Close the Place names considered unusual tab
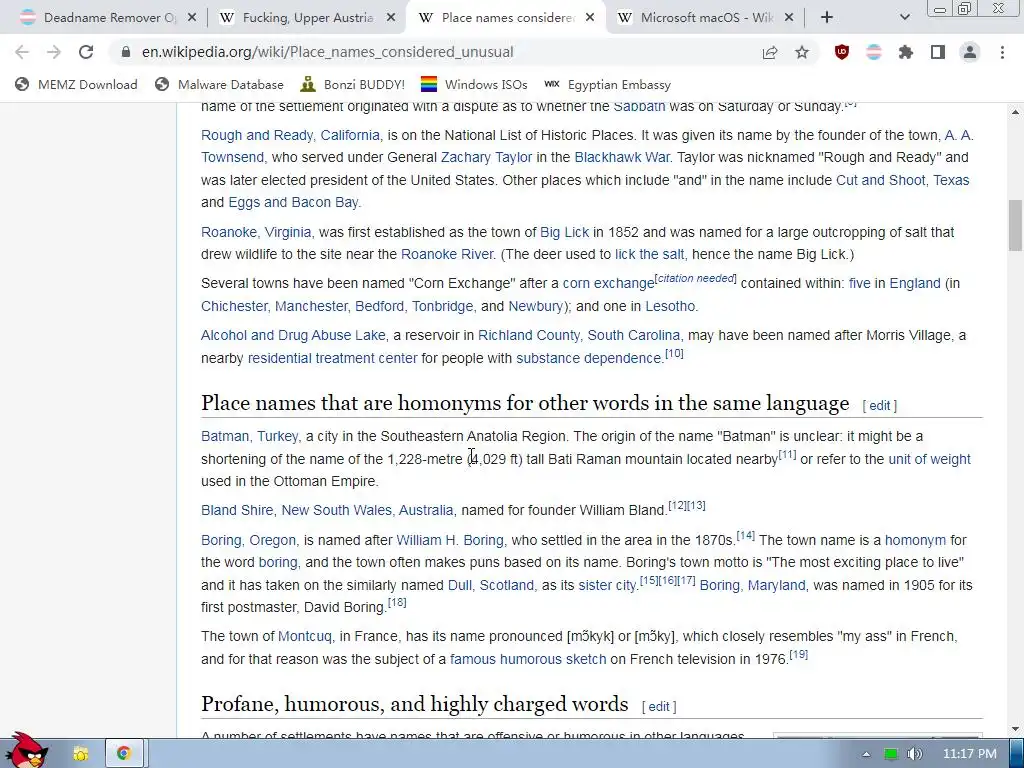 point(590,18)
